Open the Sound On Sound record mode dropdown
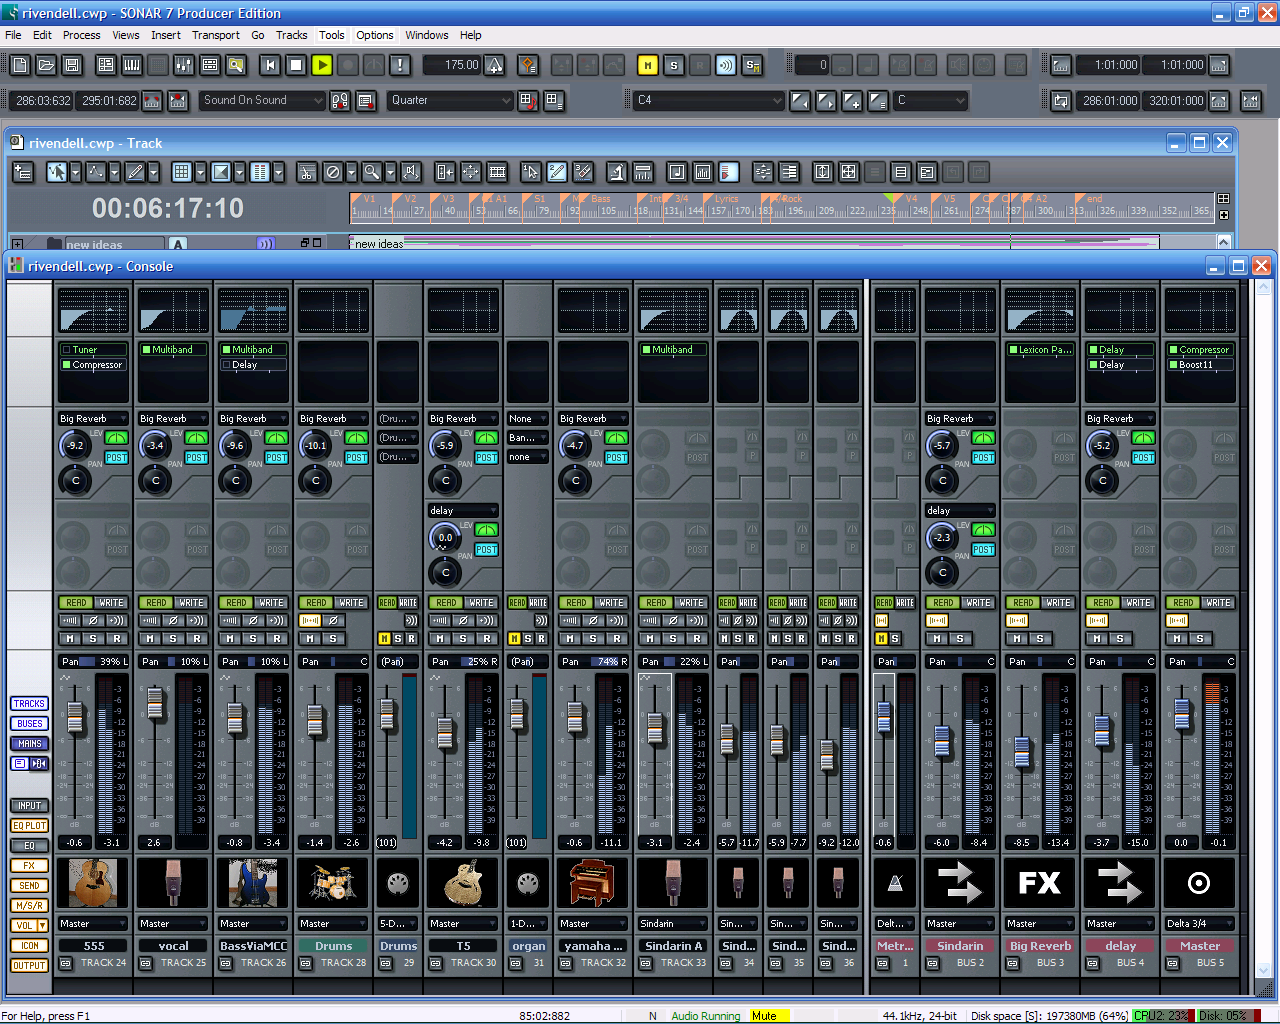This screenshot has width=1280, height=1024. [x=263, y=100]
